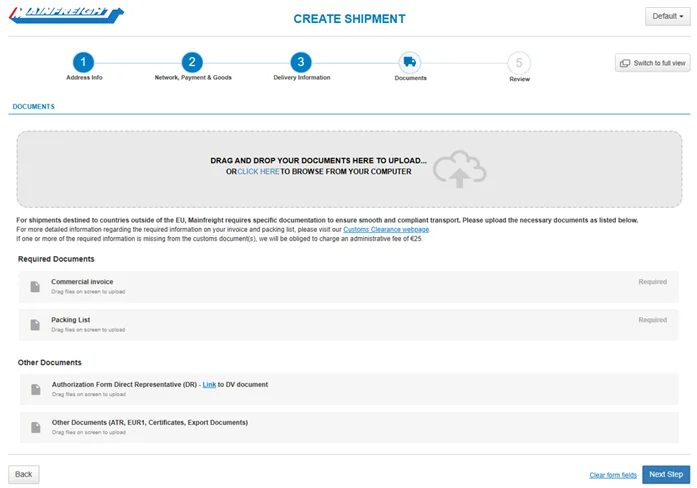Click the Commercial invoice document icon
This screenshot has height=488, width=697.
[35, 287]
